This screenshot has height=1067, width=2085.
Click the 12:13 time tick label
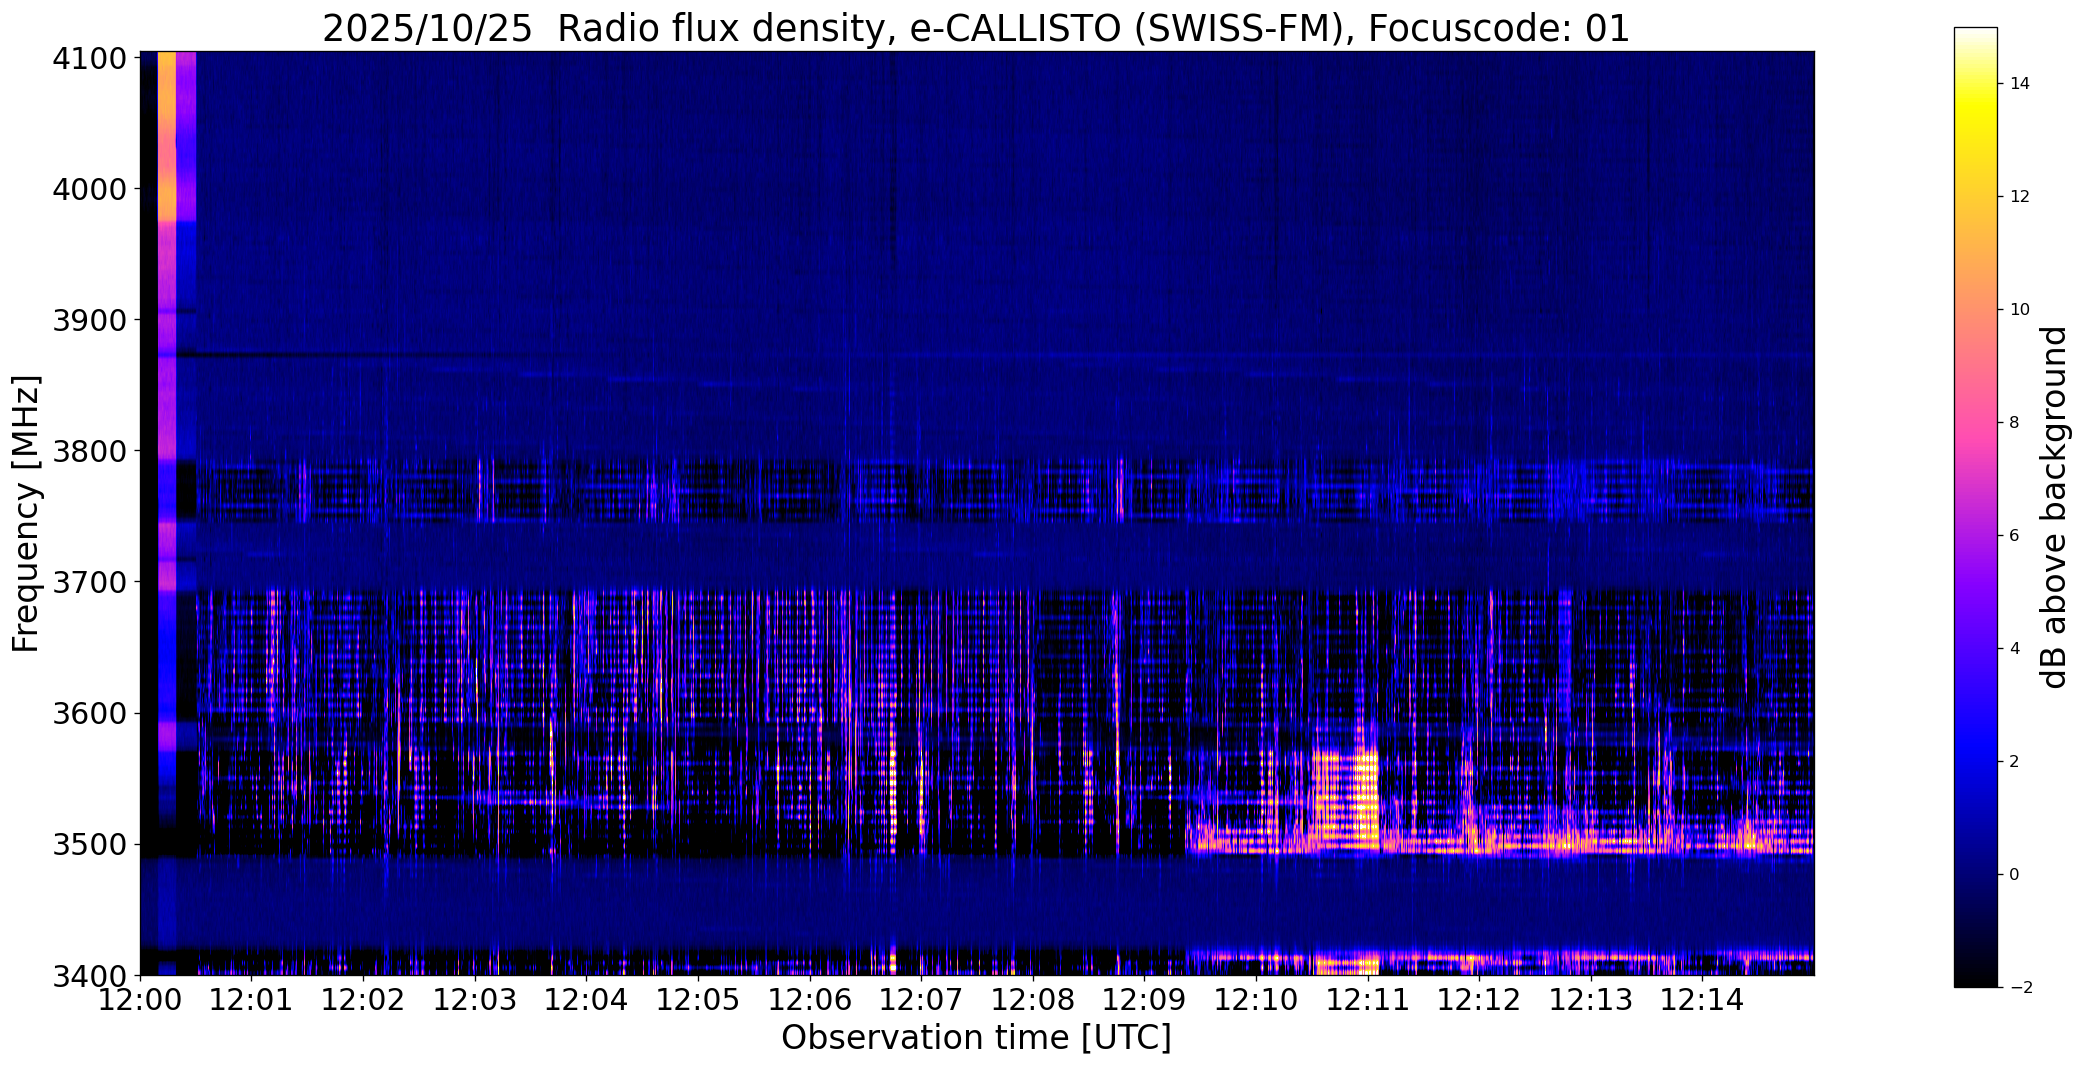coord(1591,1000)
